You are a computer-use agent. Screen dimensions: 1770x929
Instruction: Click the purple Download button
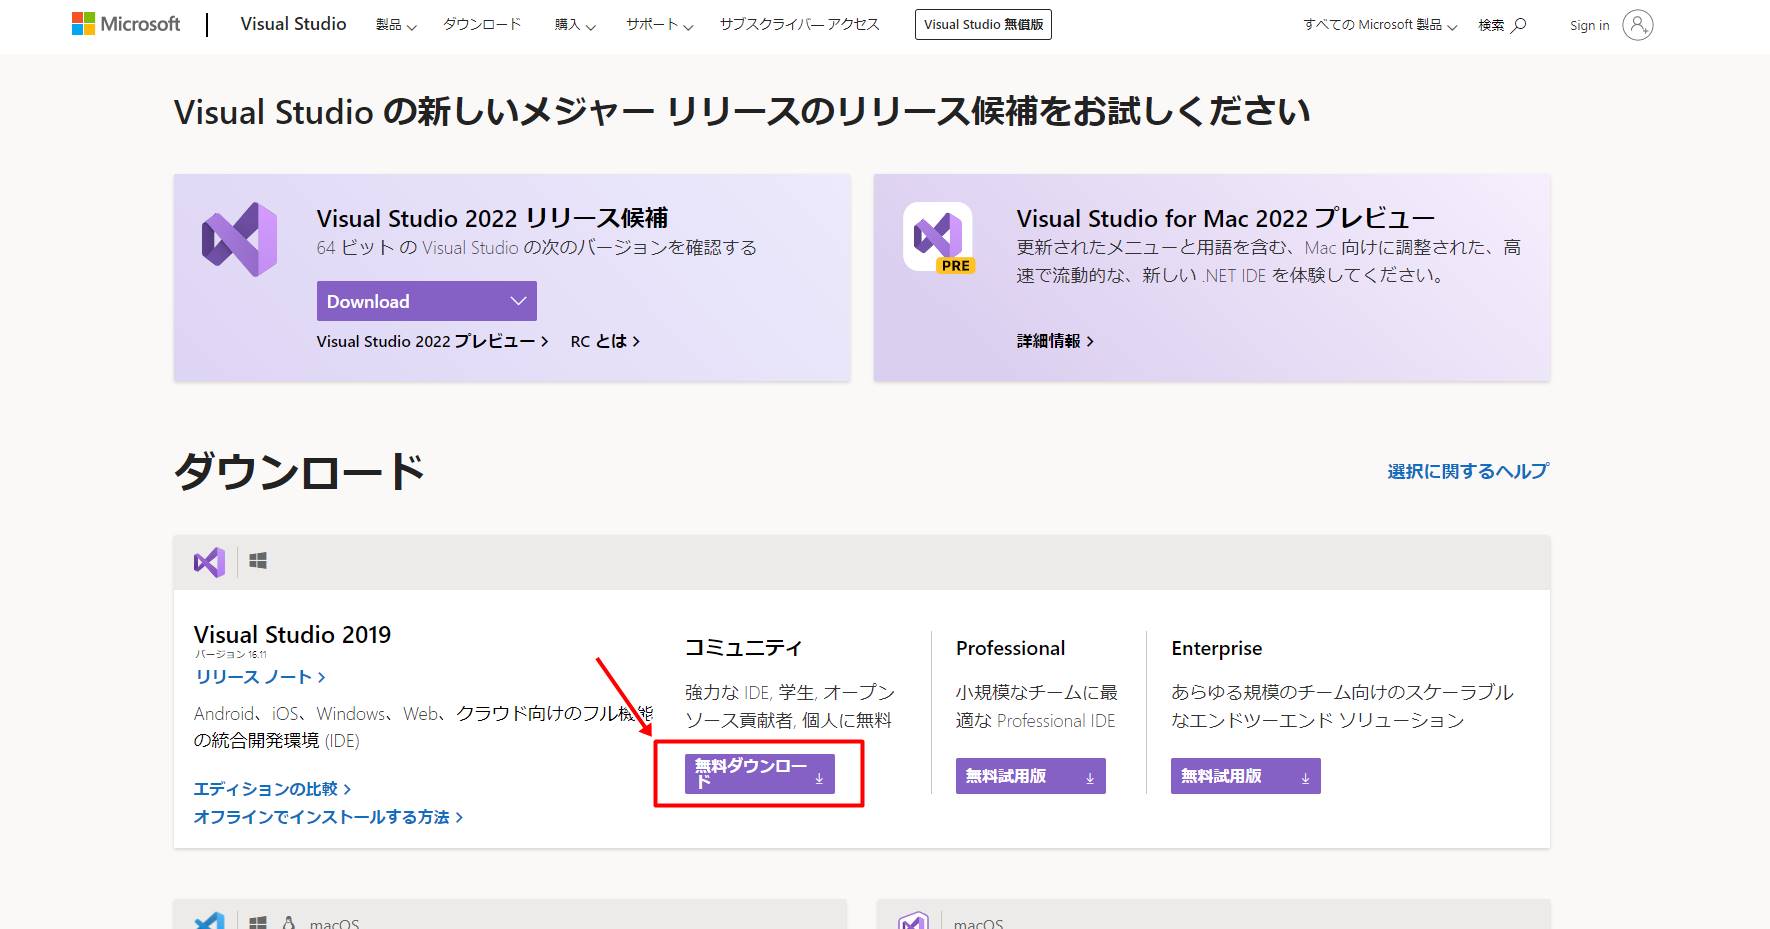(x=427, y=301)
